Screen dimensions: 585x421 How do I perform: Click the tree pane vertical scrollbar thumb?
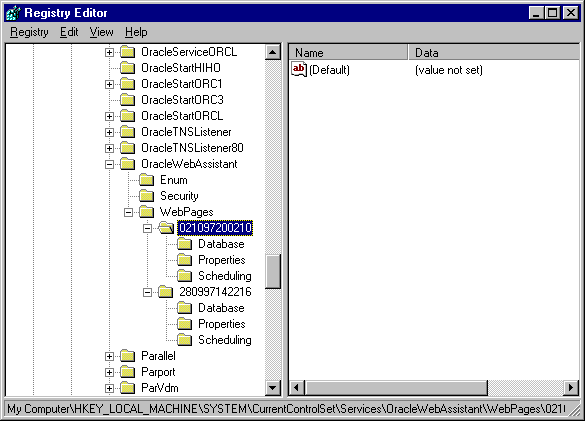click(x=273, y=271)
